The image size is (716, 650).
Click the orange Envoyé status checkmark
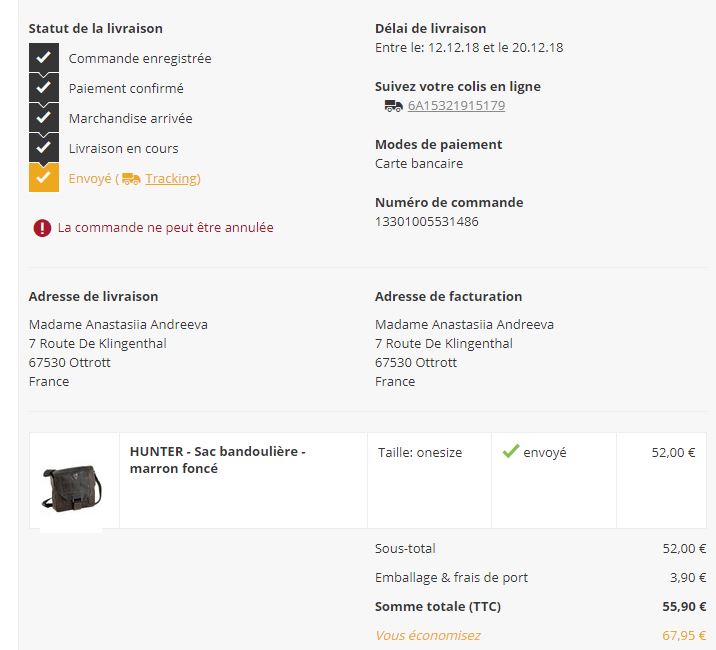(x=44, y=177)
